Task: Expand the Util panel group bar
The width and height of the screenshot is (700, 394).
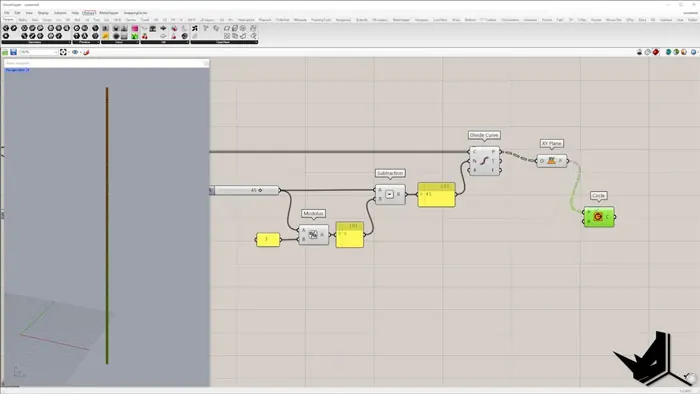Action: click(165, 42)
